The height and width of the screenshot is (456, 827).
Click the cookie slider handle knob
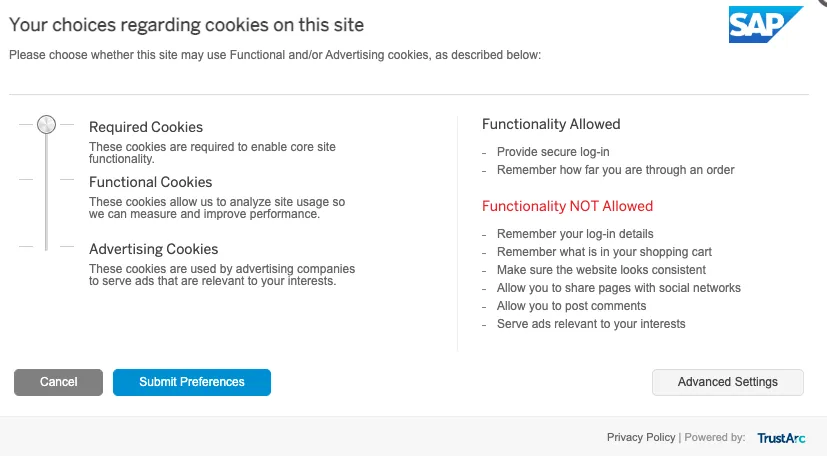46,125
